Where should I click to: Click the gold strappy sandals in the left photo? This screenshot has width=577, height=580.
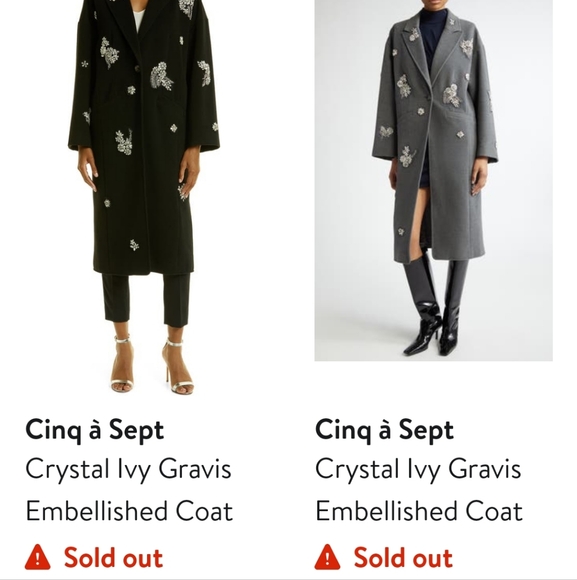[x=152, y=366]
